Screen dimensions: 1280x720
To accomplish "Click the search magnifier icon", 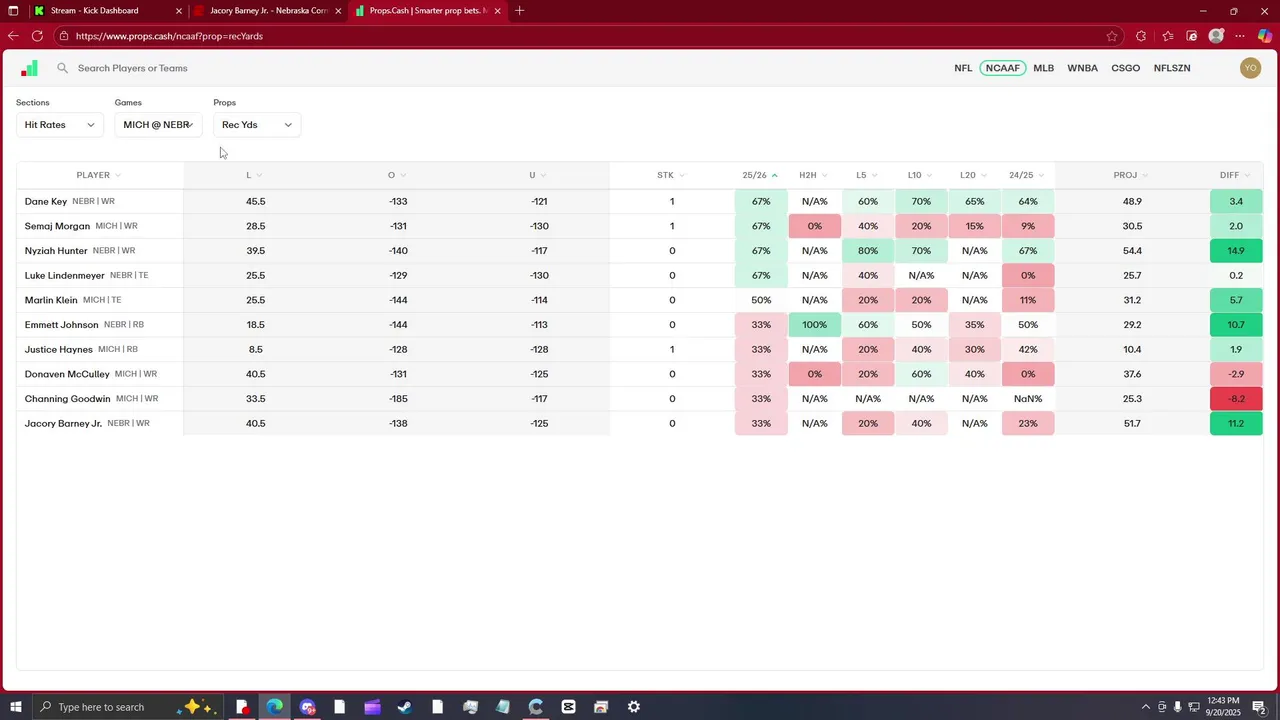I will 62,68.
